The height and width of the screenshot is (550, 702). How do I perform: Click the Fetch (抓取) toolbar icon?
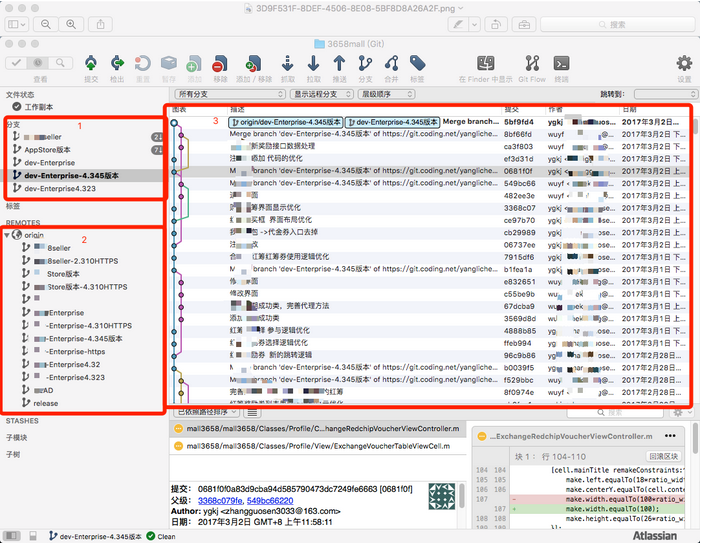[287, 66]
